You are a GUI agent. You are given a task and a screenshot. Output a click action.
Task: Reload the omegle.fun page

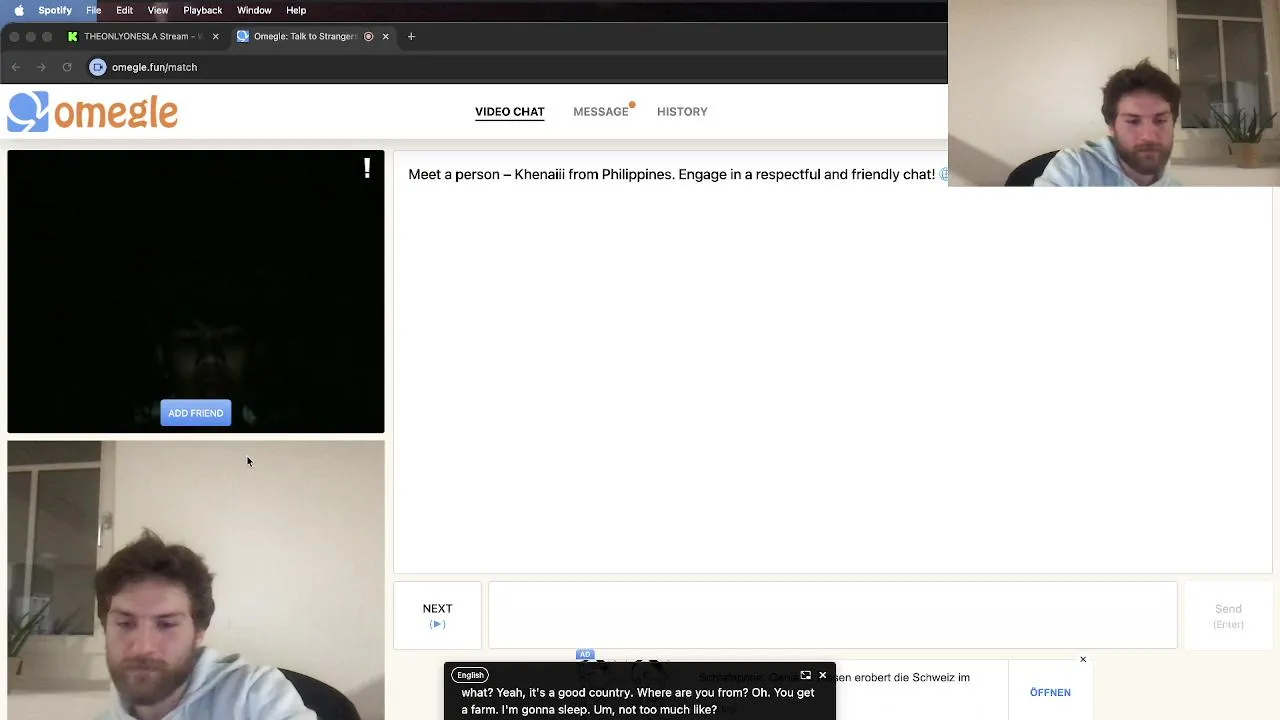click(x=67, y=67)
